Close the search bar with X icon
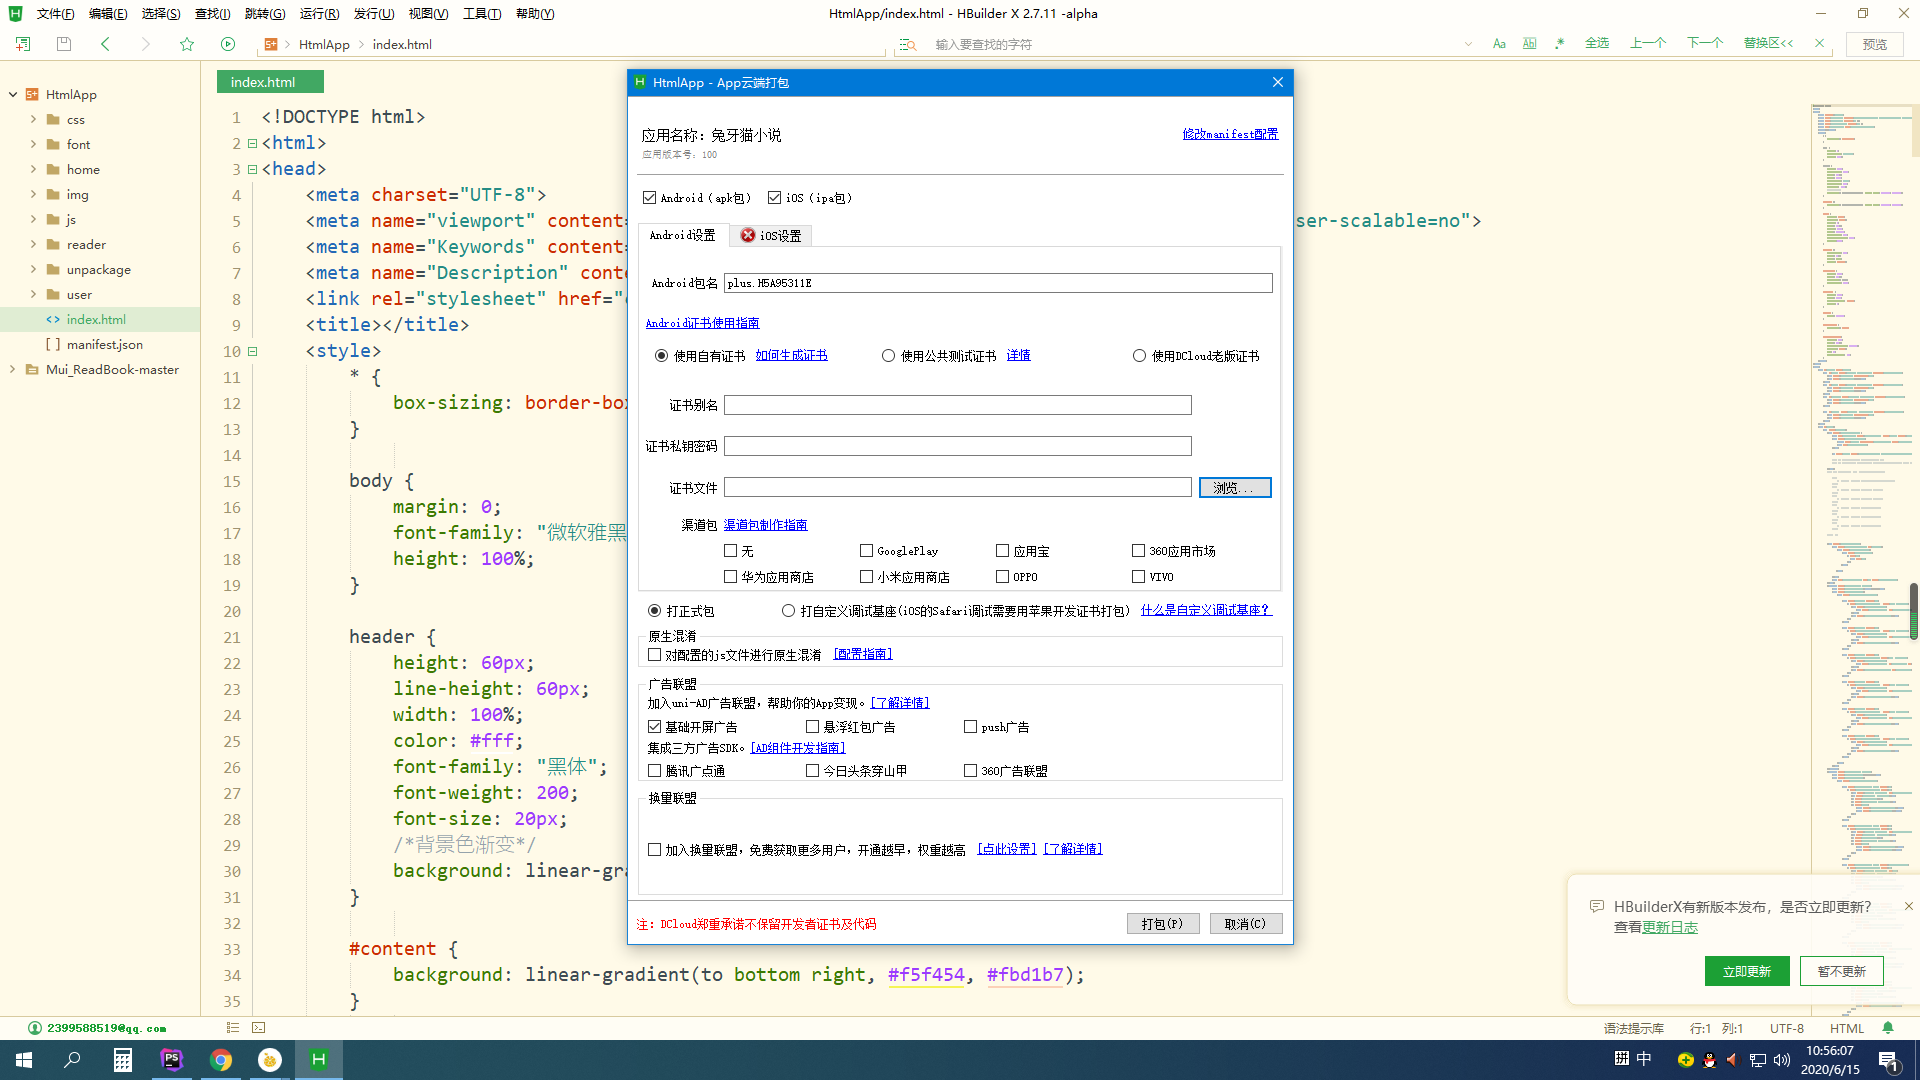1920x1080 pixels. click(x=1820, y=43)
